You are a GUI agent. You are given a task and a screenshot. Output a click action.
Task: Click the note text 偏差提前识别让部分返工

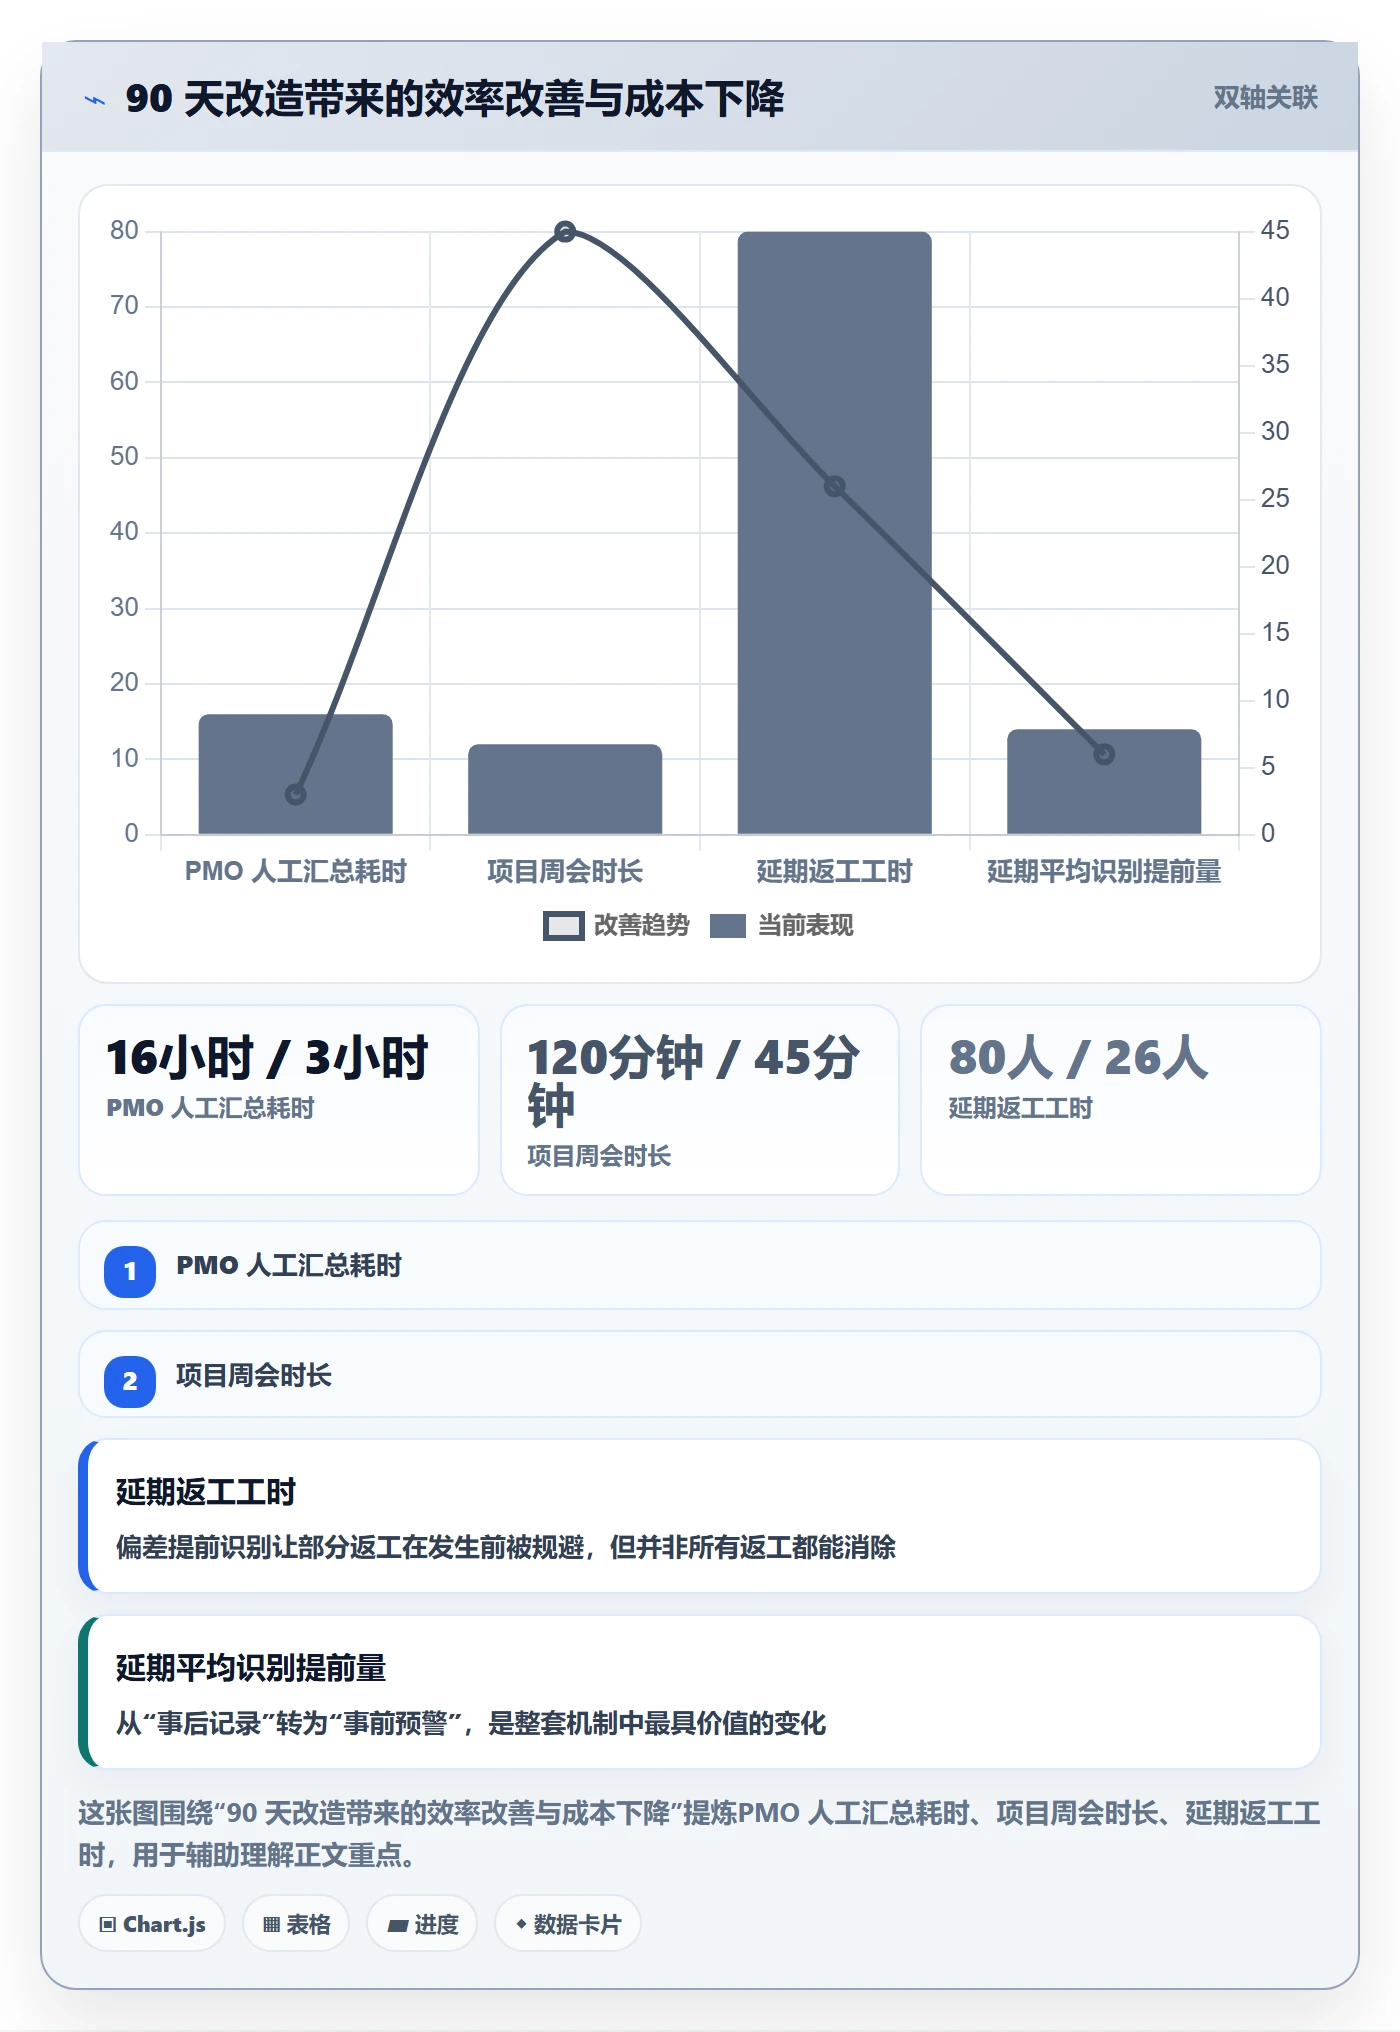pos(506,1548)
